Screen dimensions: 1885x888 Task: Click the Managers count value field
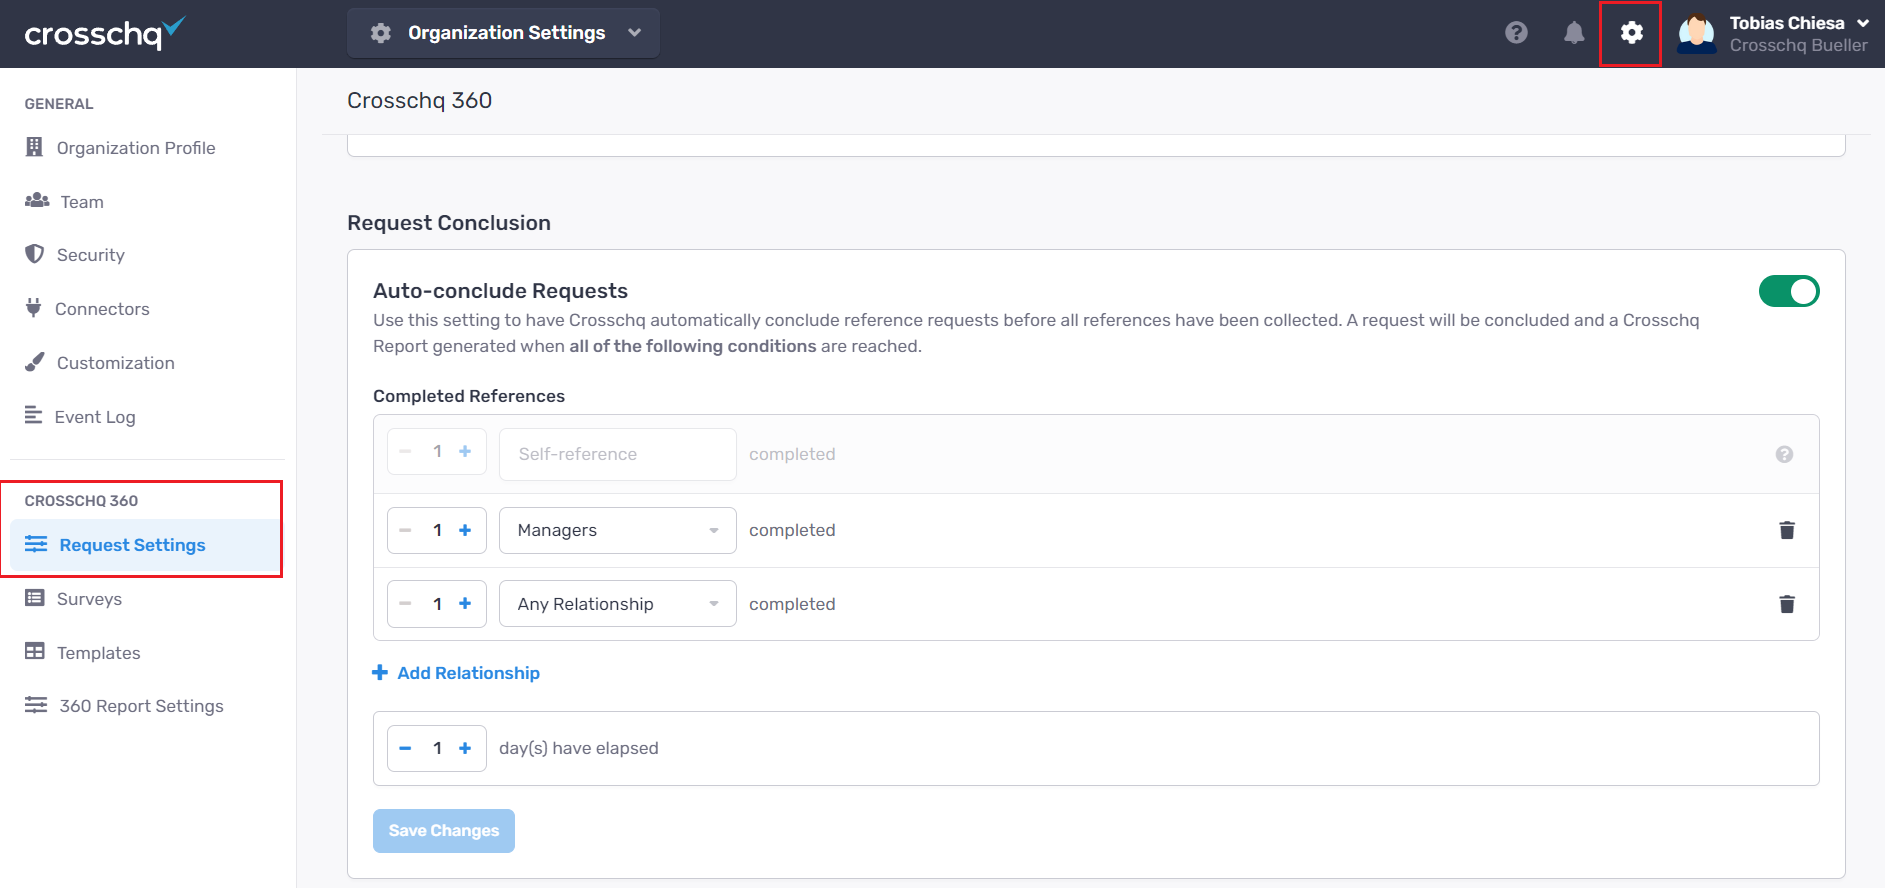click(x=437, y=530)
